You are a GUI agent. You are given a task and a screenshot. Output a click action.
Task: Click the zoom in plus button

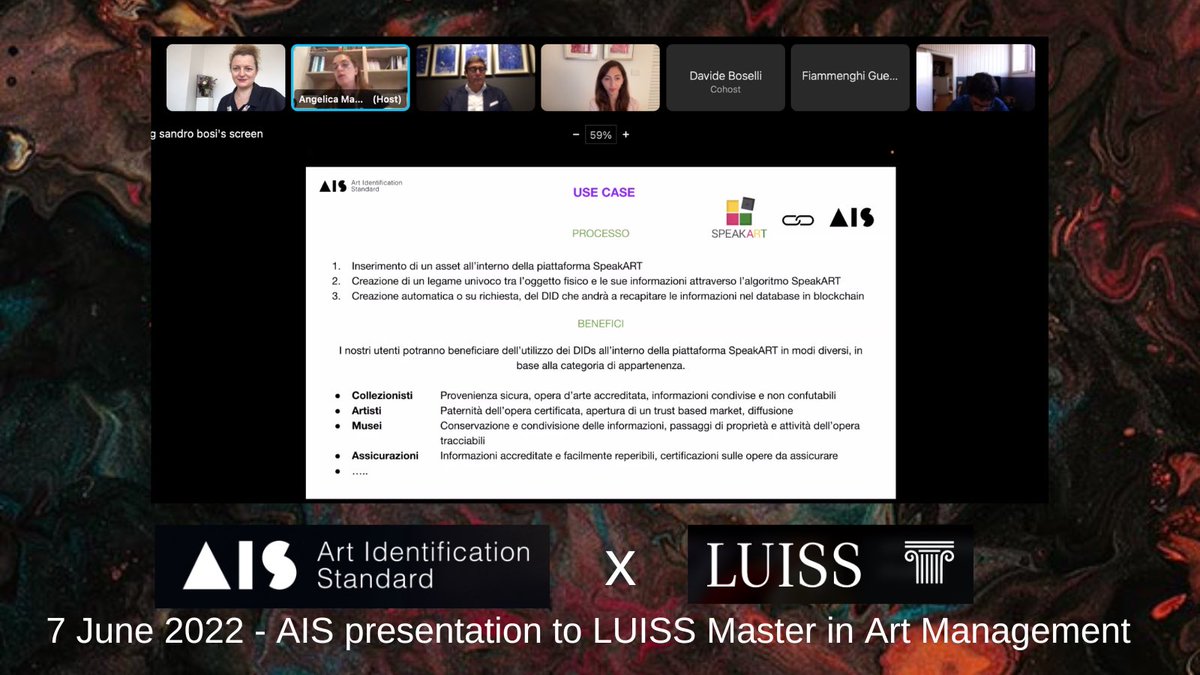point(626,134)
